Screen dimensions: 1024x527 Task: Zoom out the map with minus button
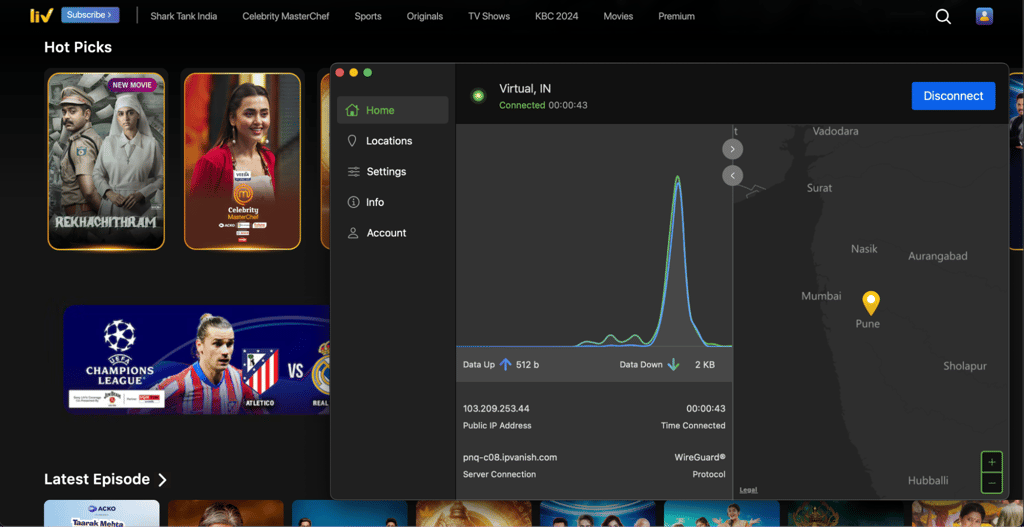point(991,483)
